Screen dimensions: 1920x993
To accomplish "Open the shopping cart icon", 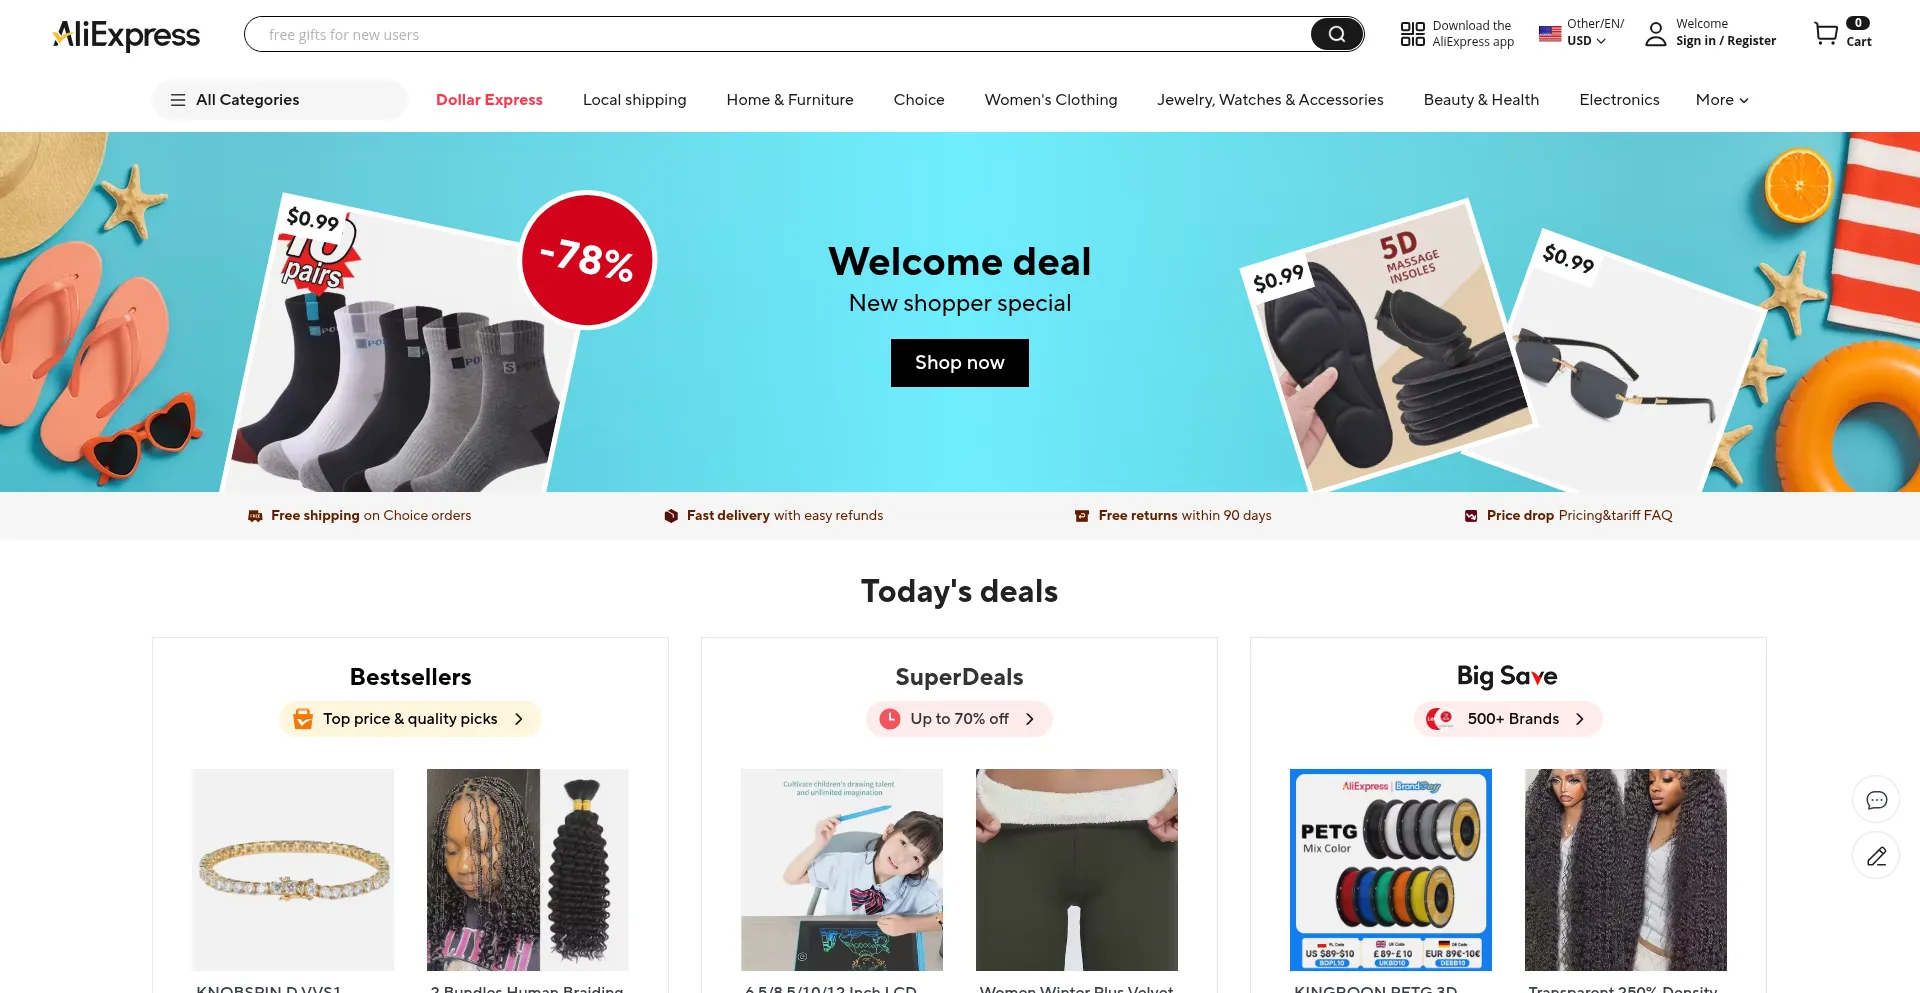I will pos(1826,34).
